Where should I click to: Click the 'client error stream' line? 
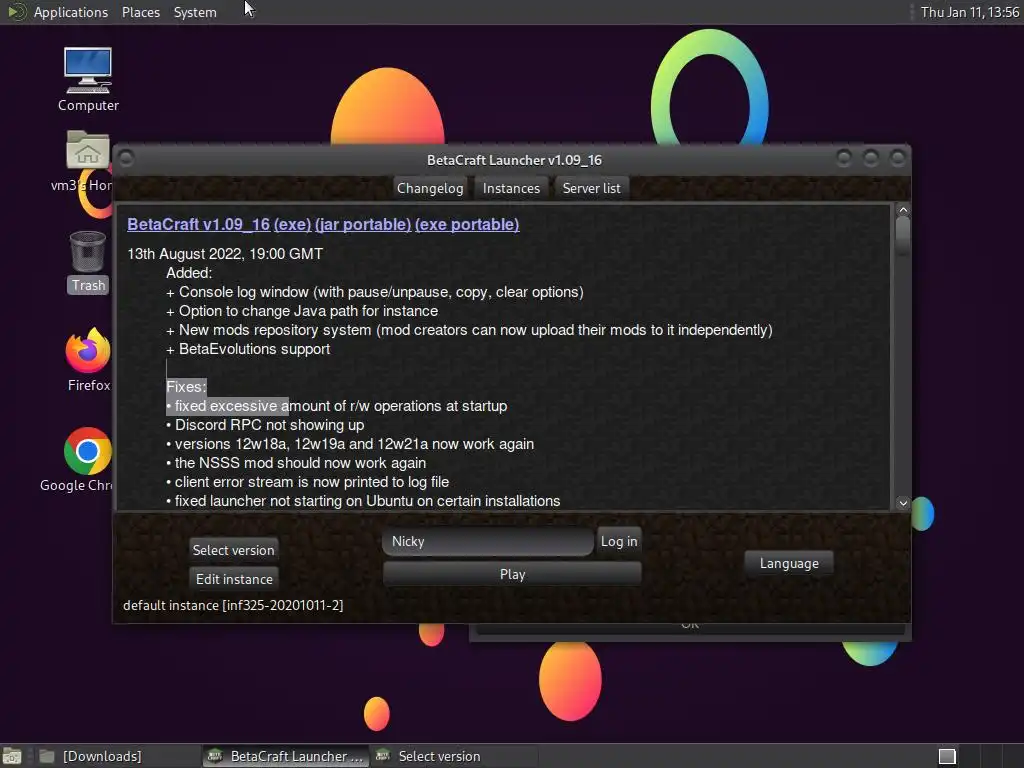click(308, 481)
